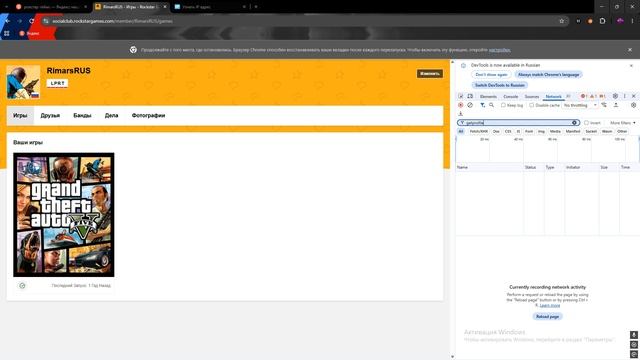Viewport: 640px width, 360px height.
Task: Click the Reload page button
Action: (547, 316)
